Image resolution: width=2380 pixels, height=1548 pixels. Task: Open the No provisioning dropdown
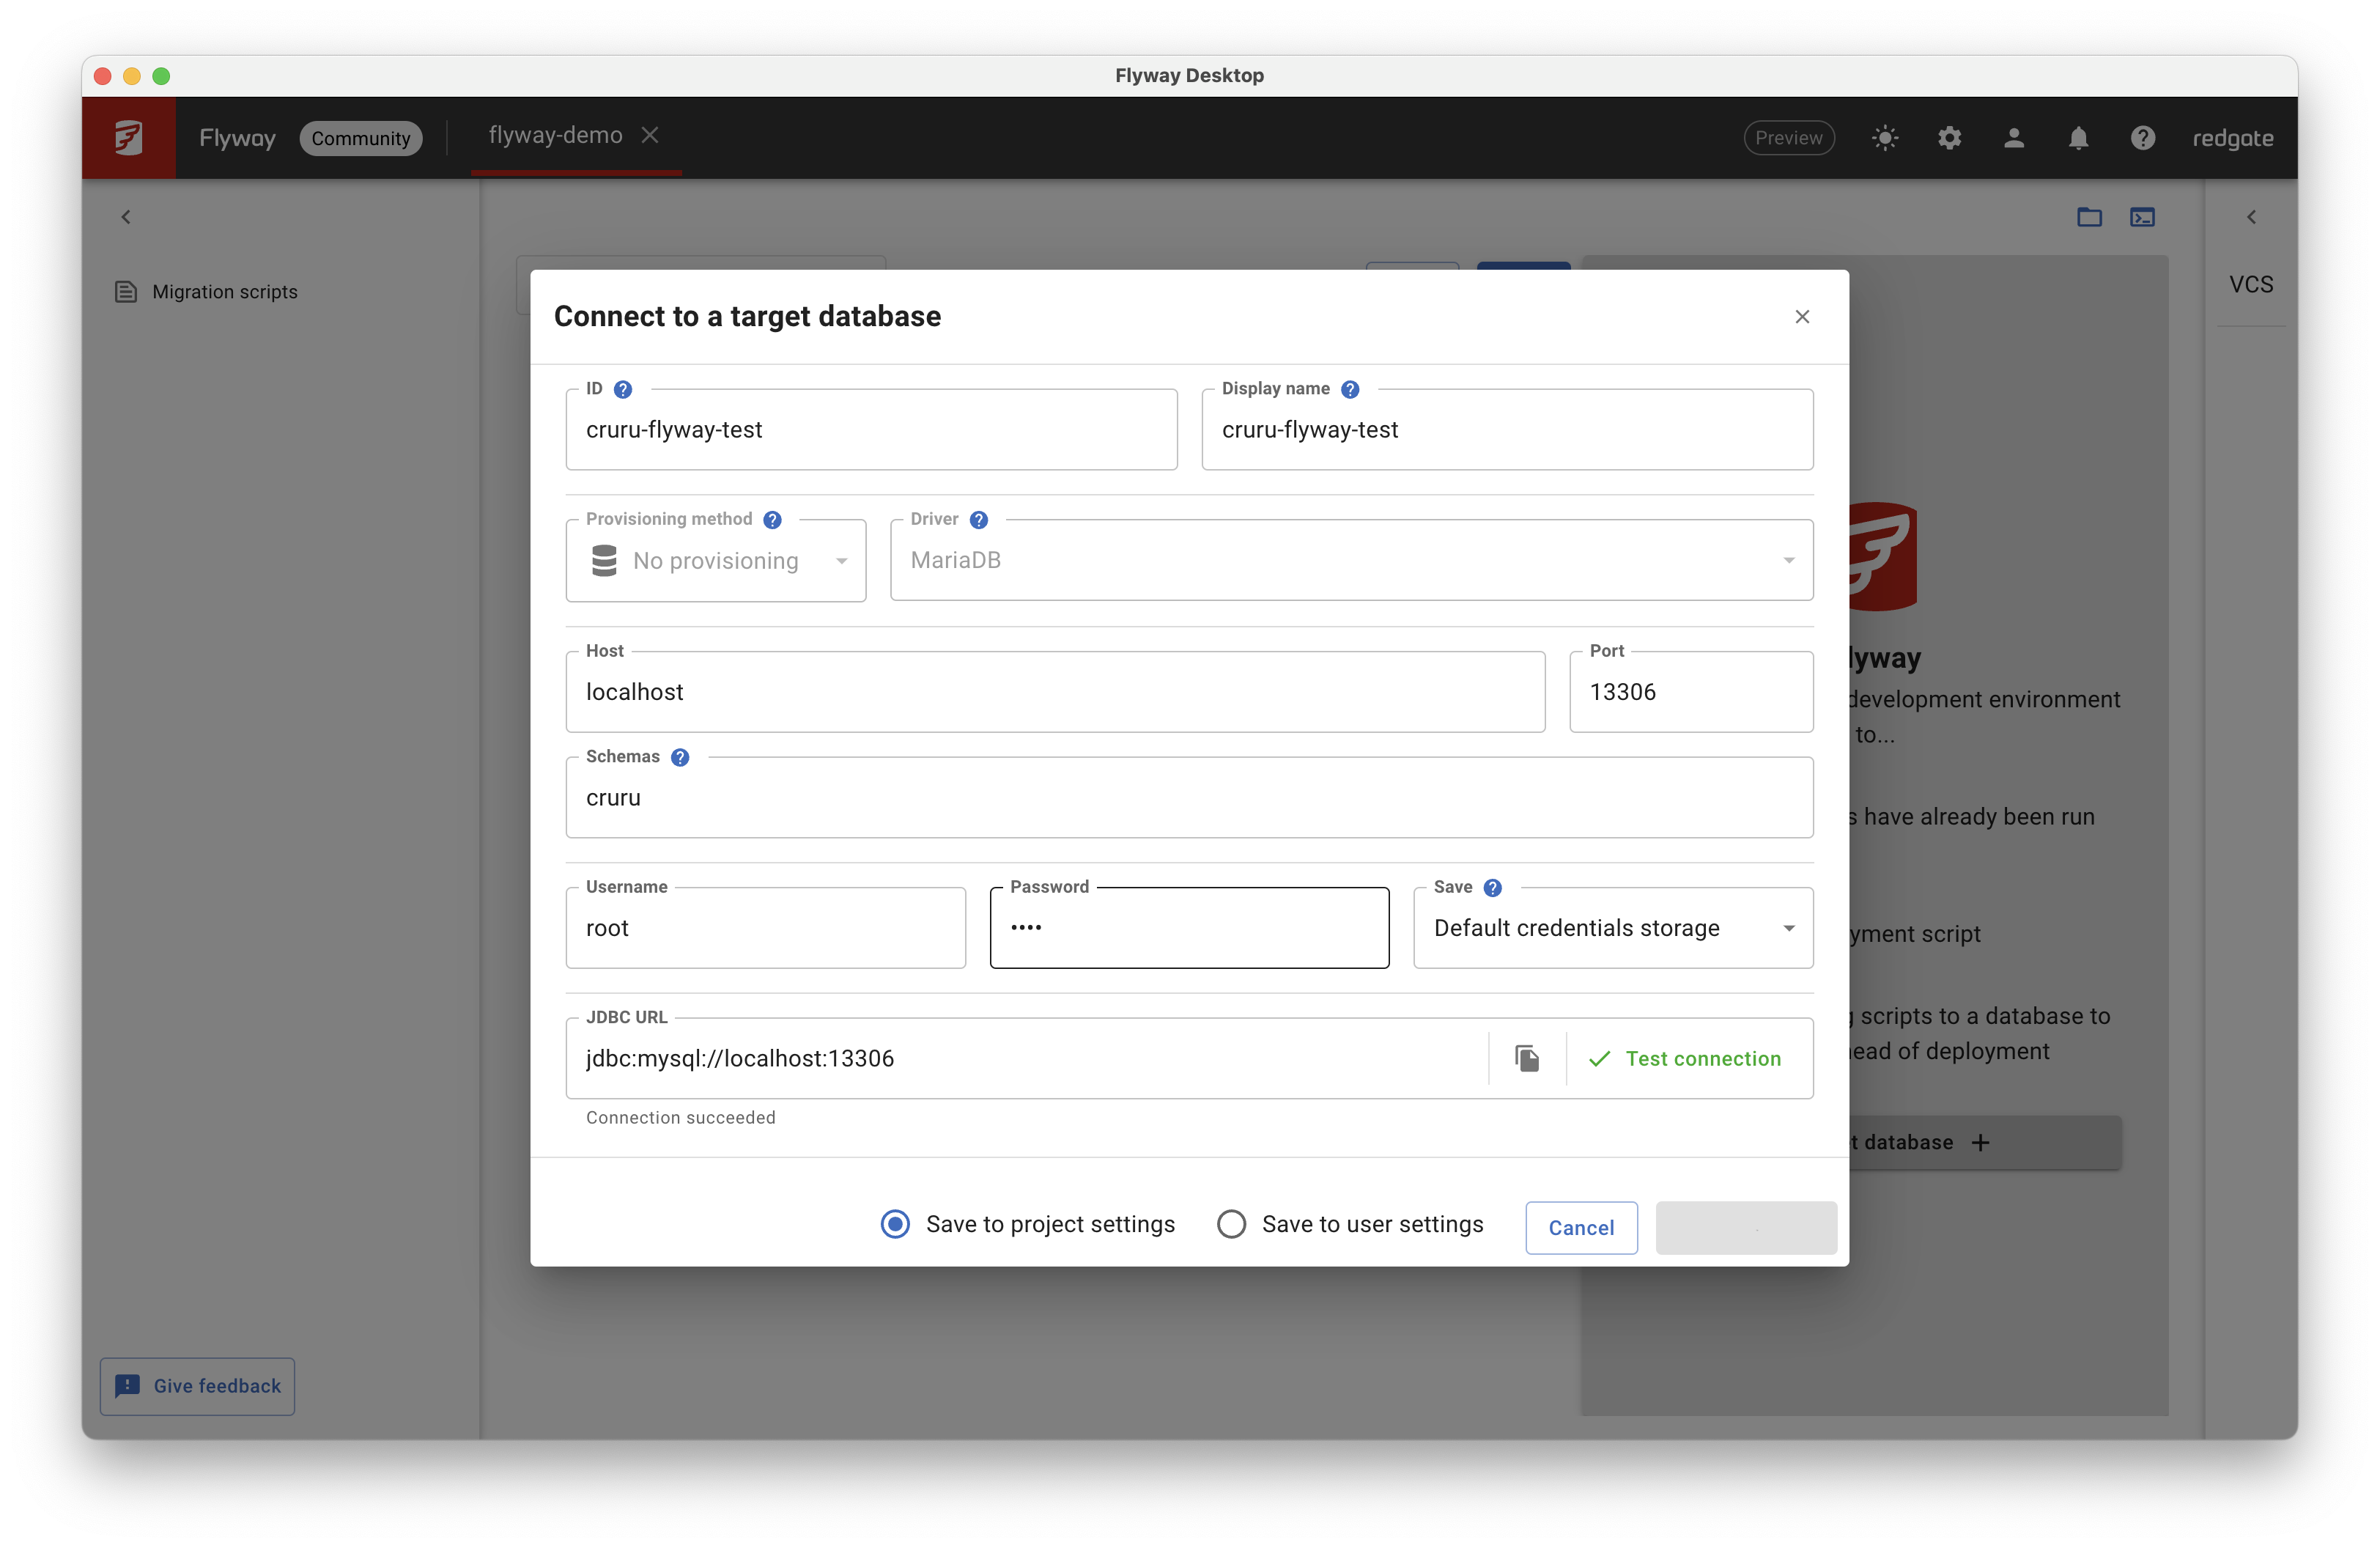pos(716,561)
